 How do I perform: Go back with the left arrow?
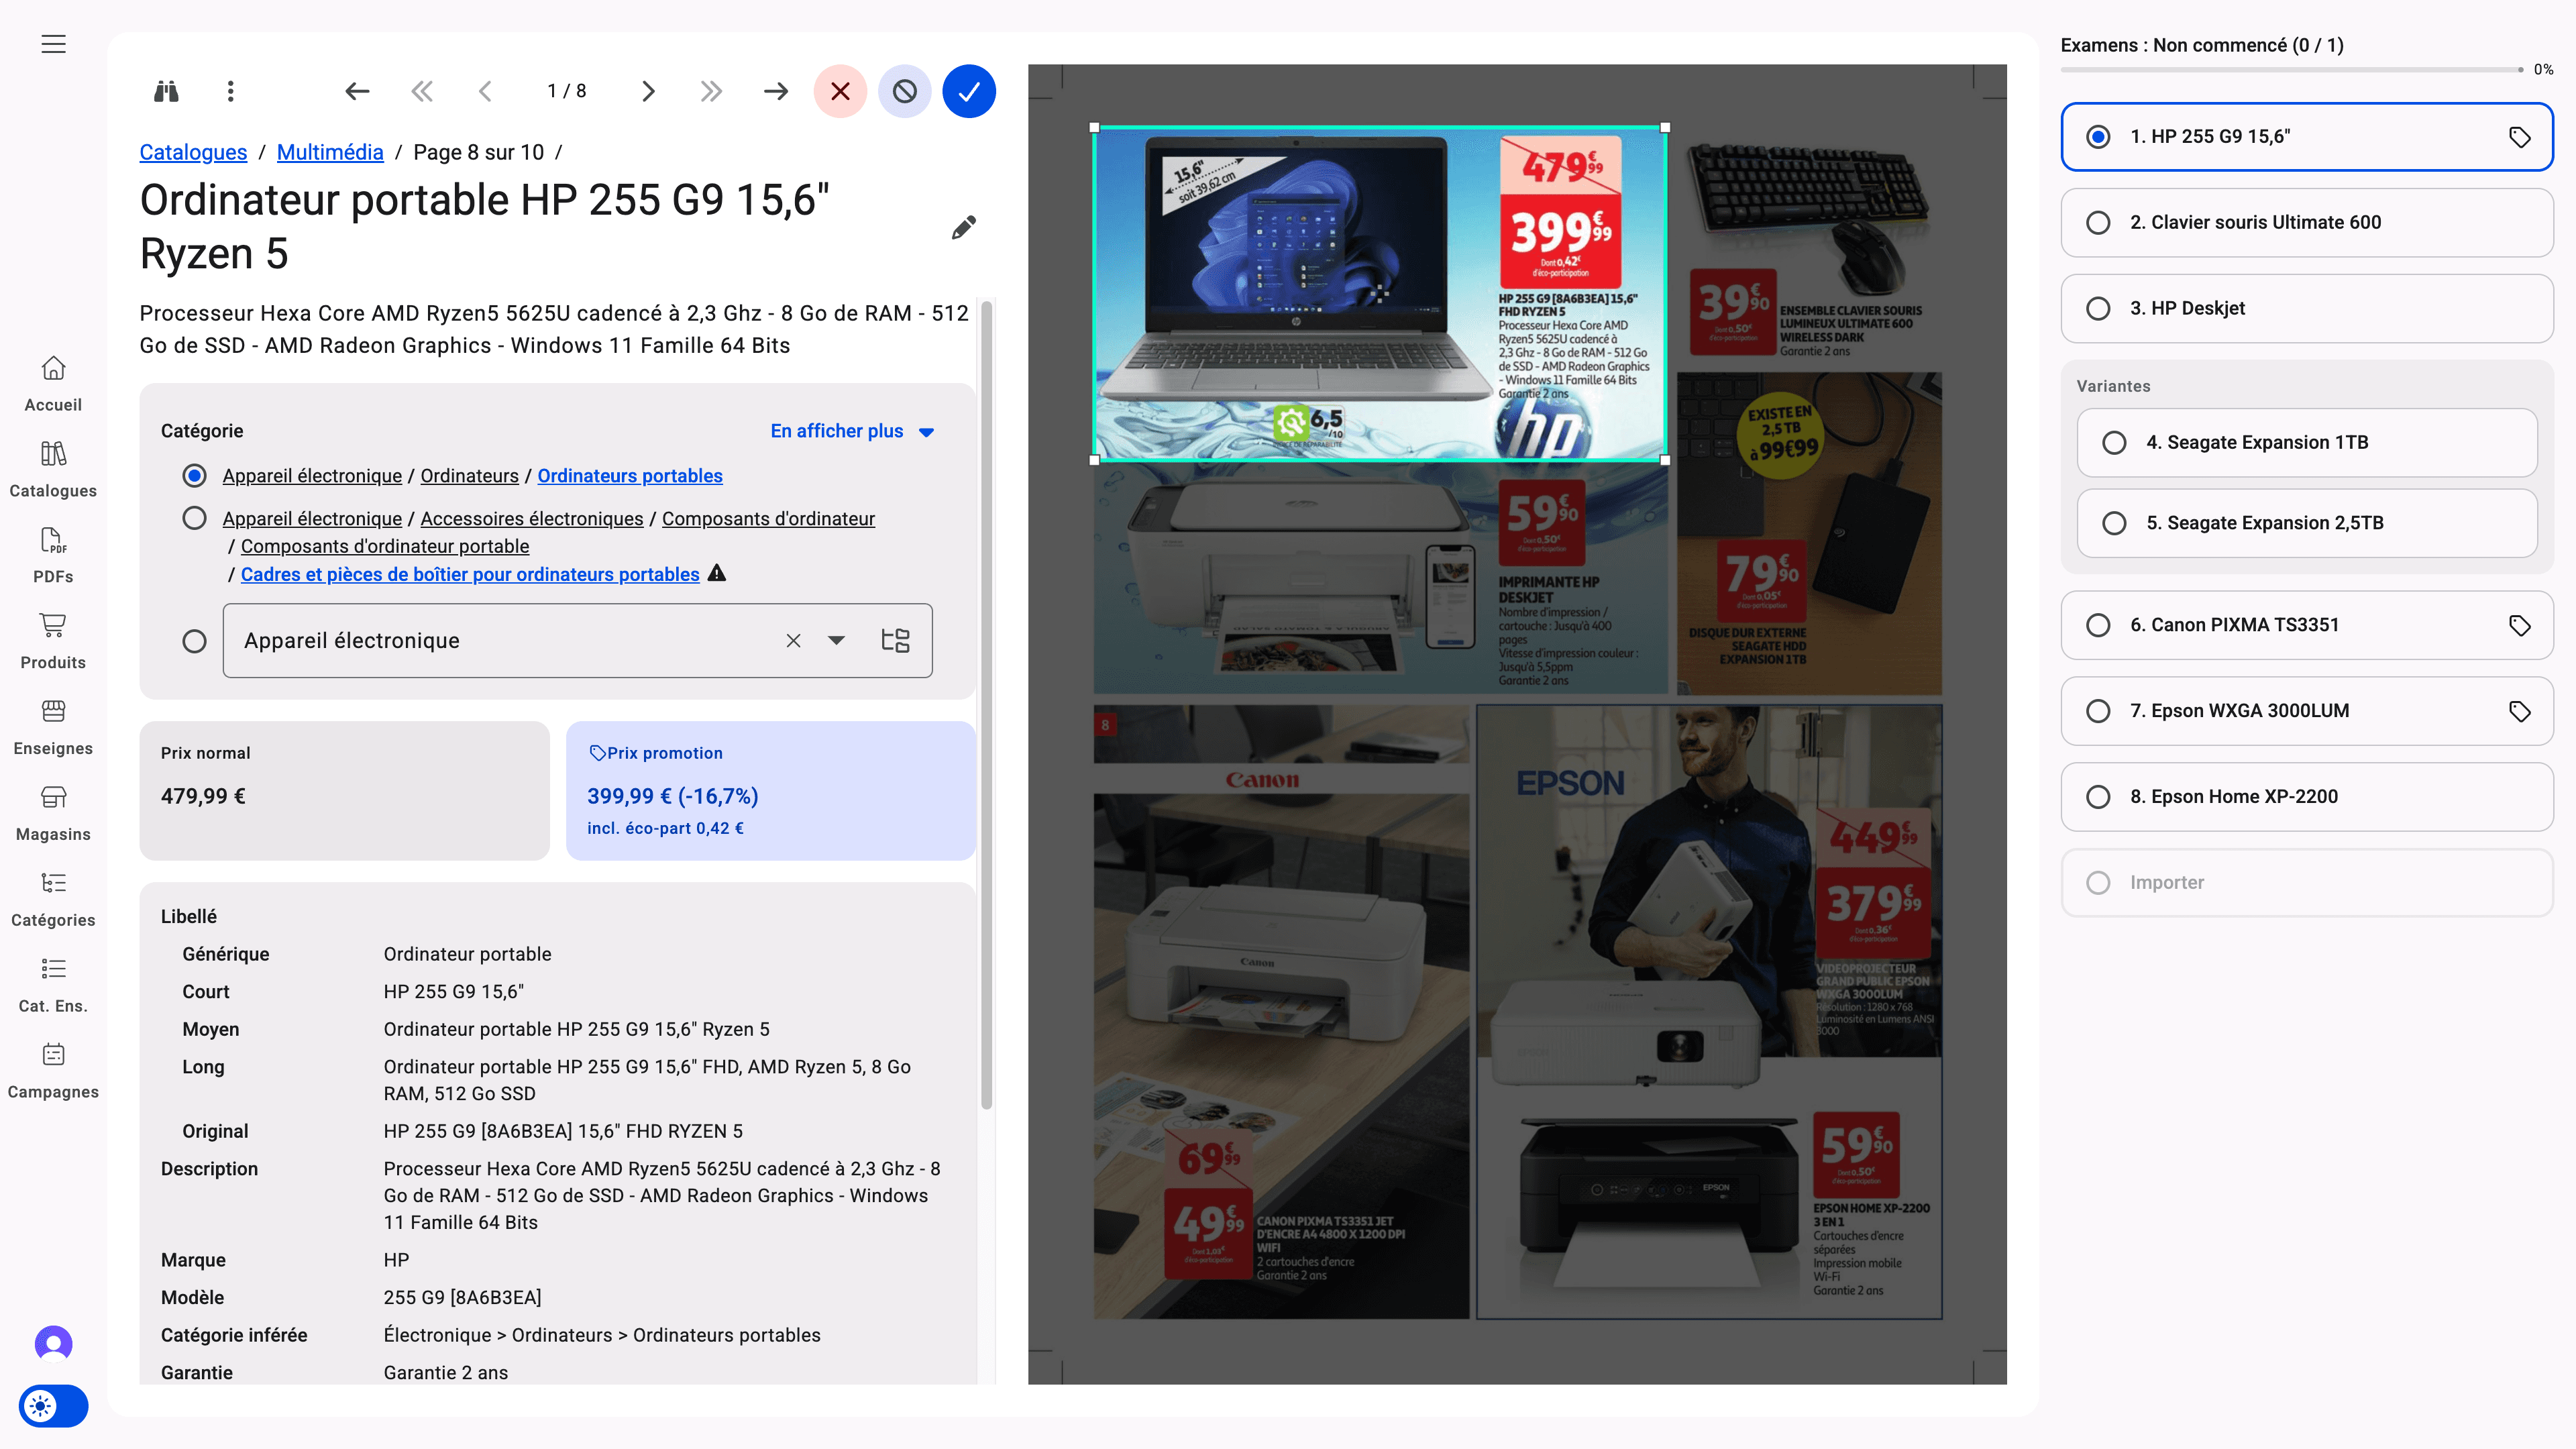(357, 91)
